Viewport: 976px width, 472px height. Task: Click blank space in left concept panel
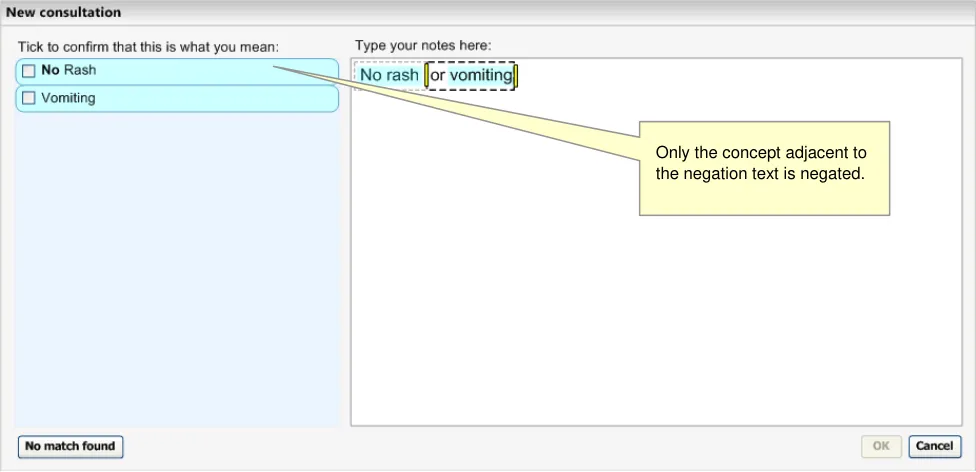tap(177, 270)
